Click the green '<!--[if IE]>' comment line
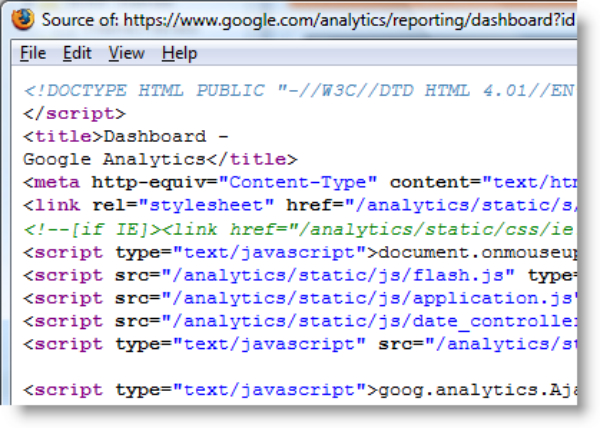Viewport: 600px width, 428px height. coord(300,229)
